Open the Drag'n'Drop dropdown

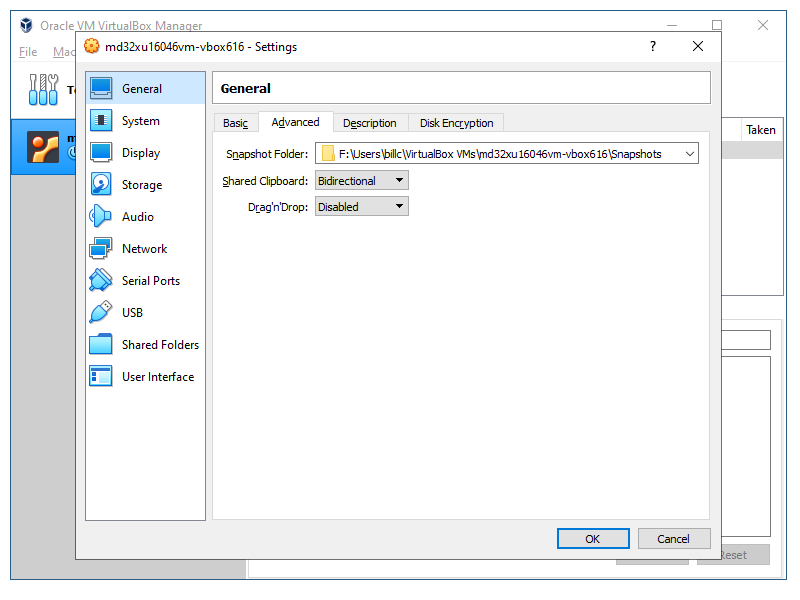coord(362,207)
